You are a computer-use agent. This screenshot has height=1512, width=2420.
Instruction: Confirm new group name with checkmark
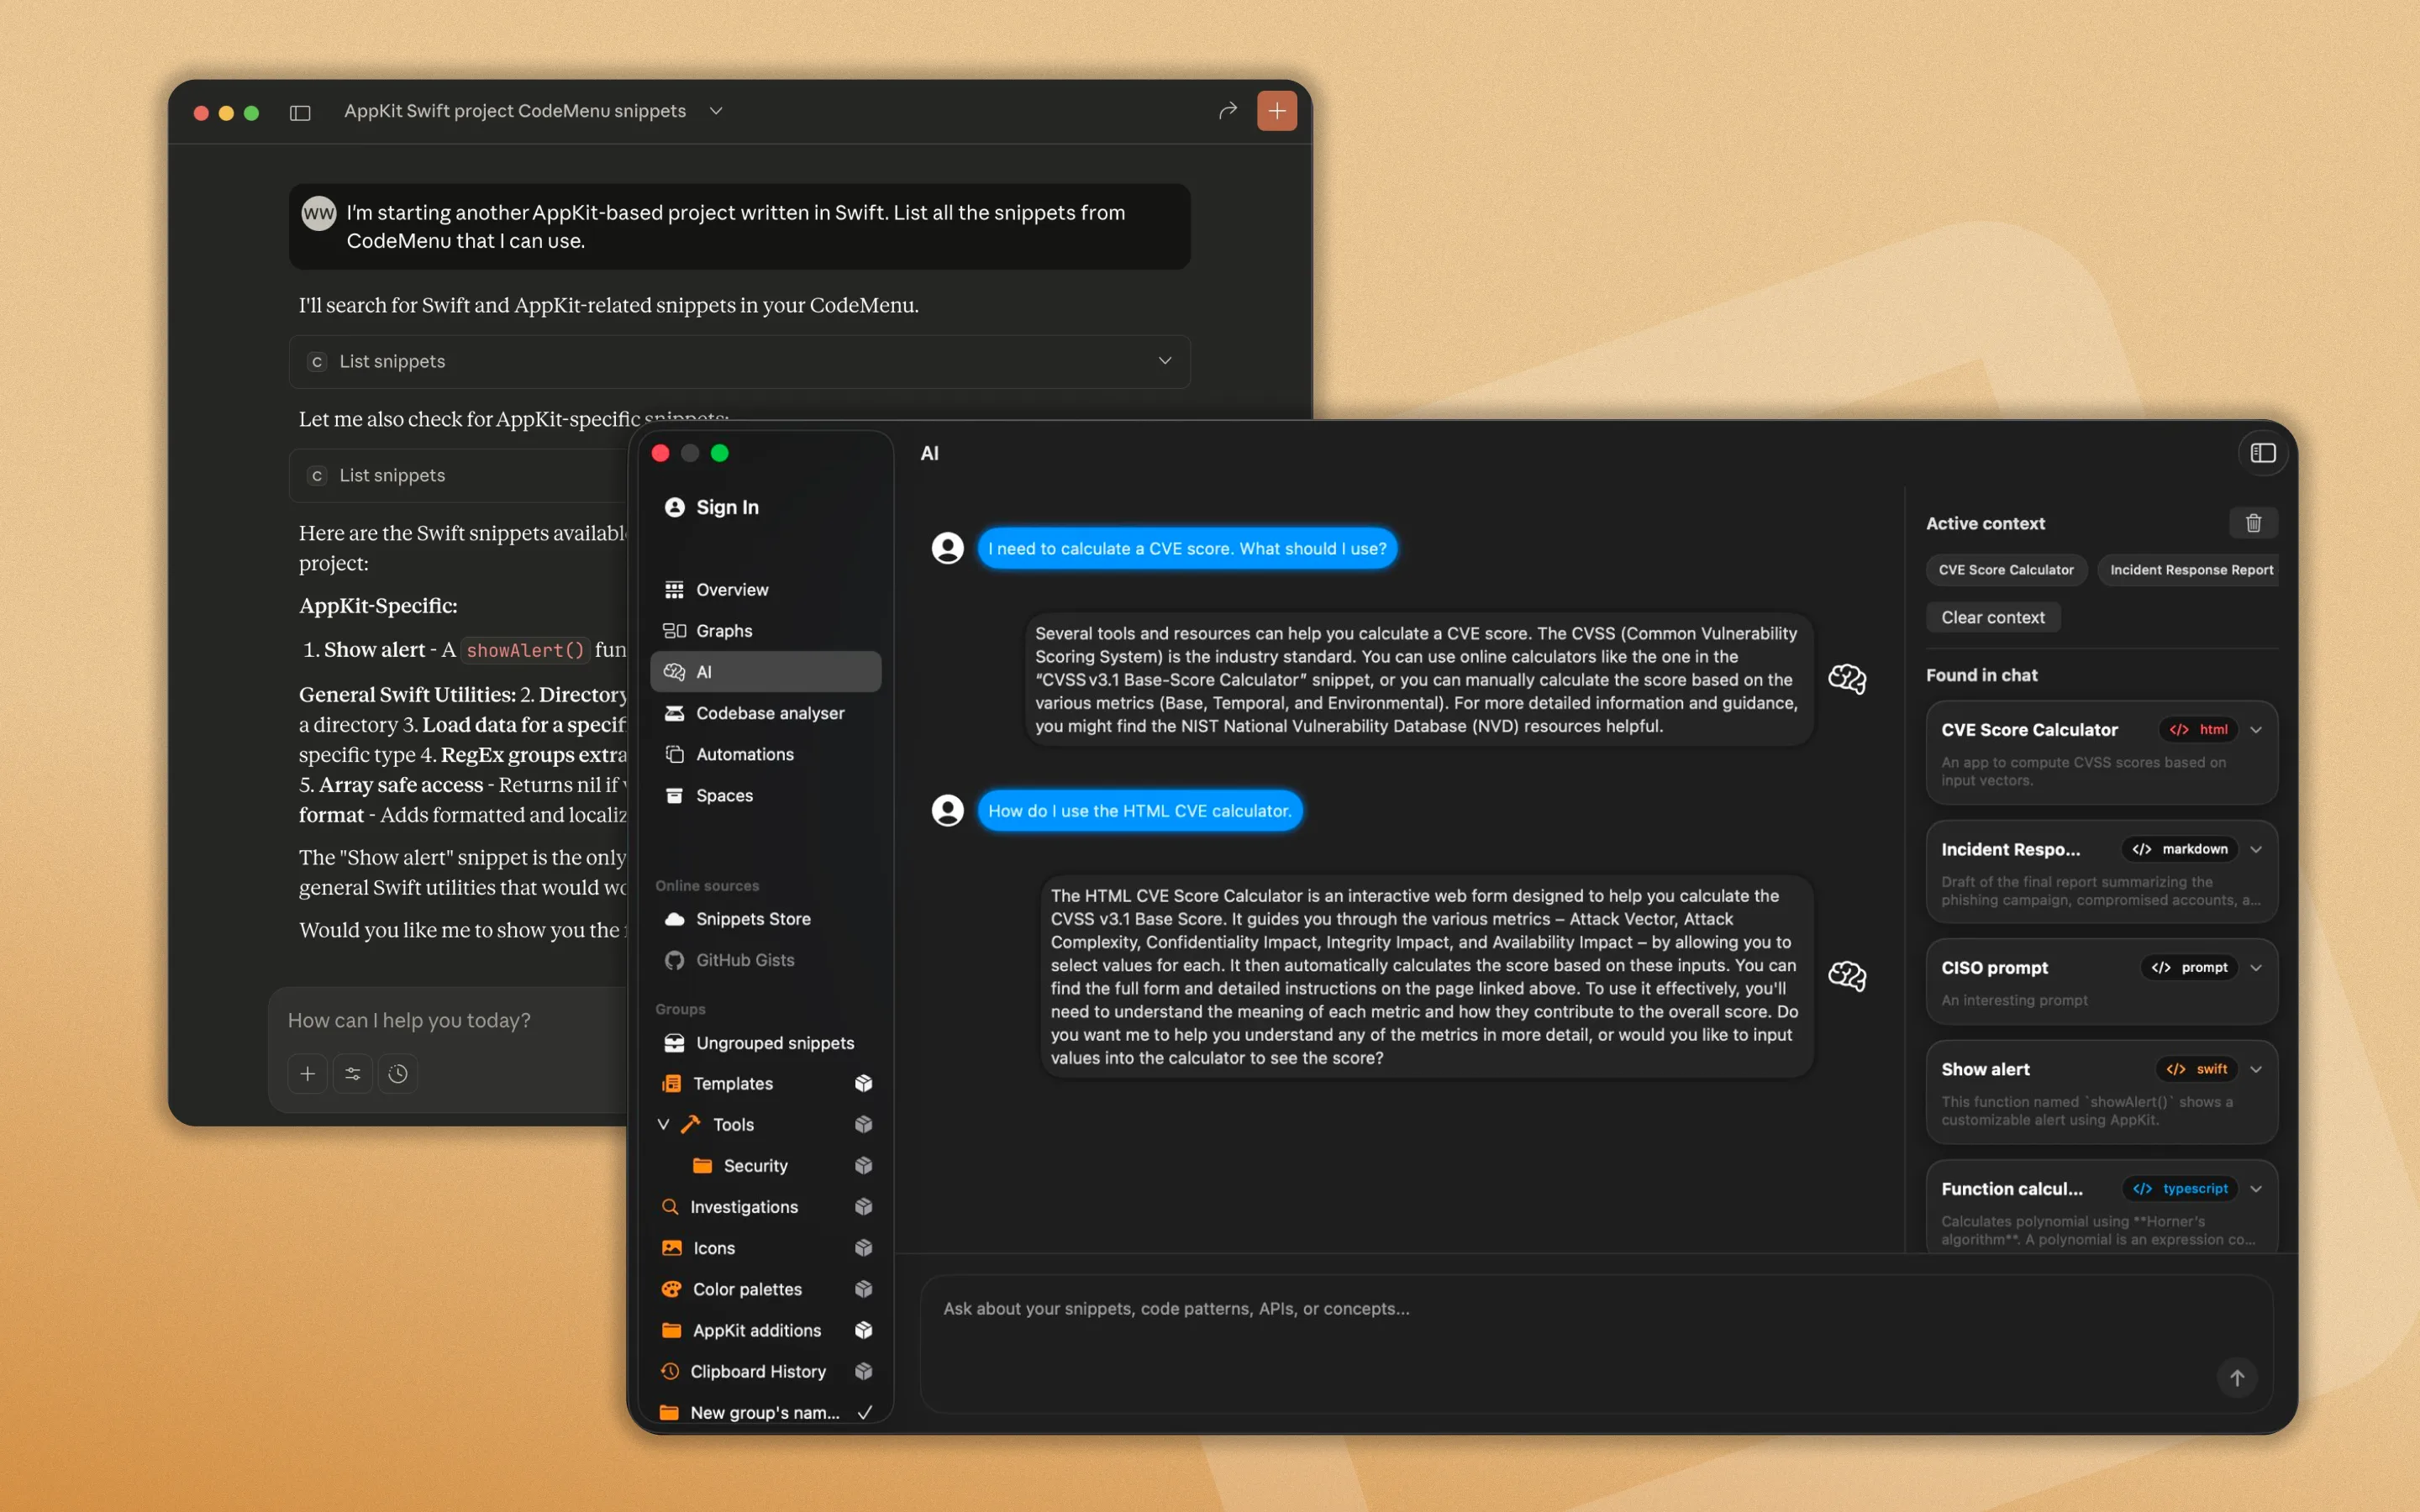(865, 1412)
